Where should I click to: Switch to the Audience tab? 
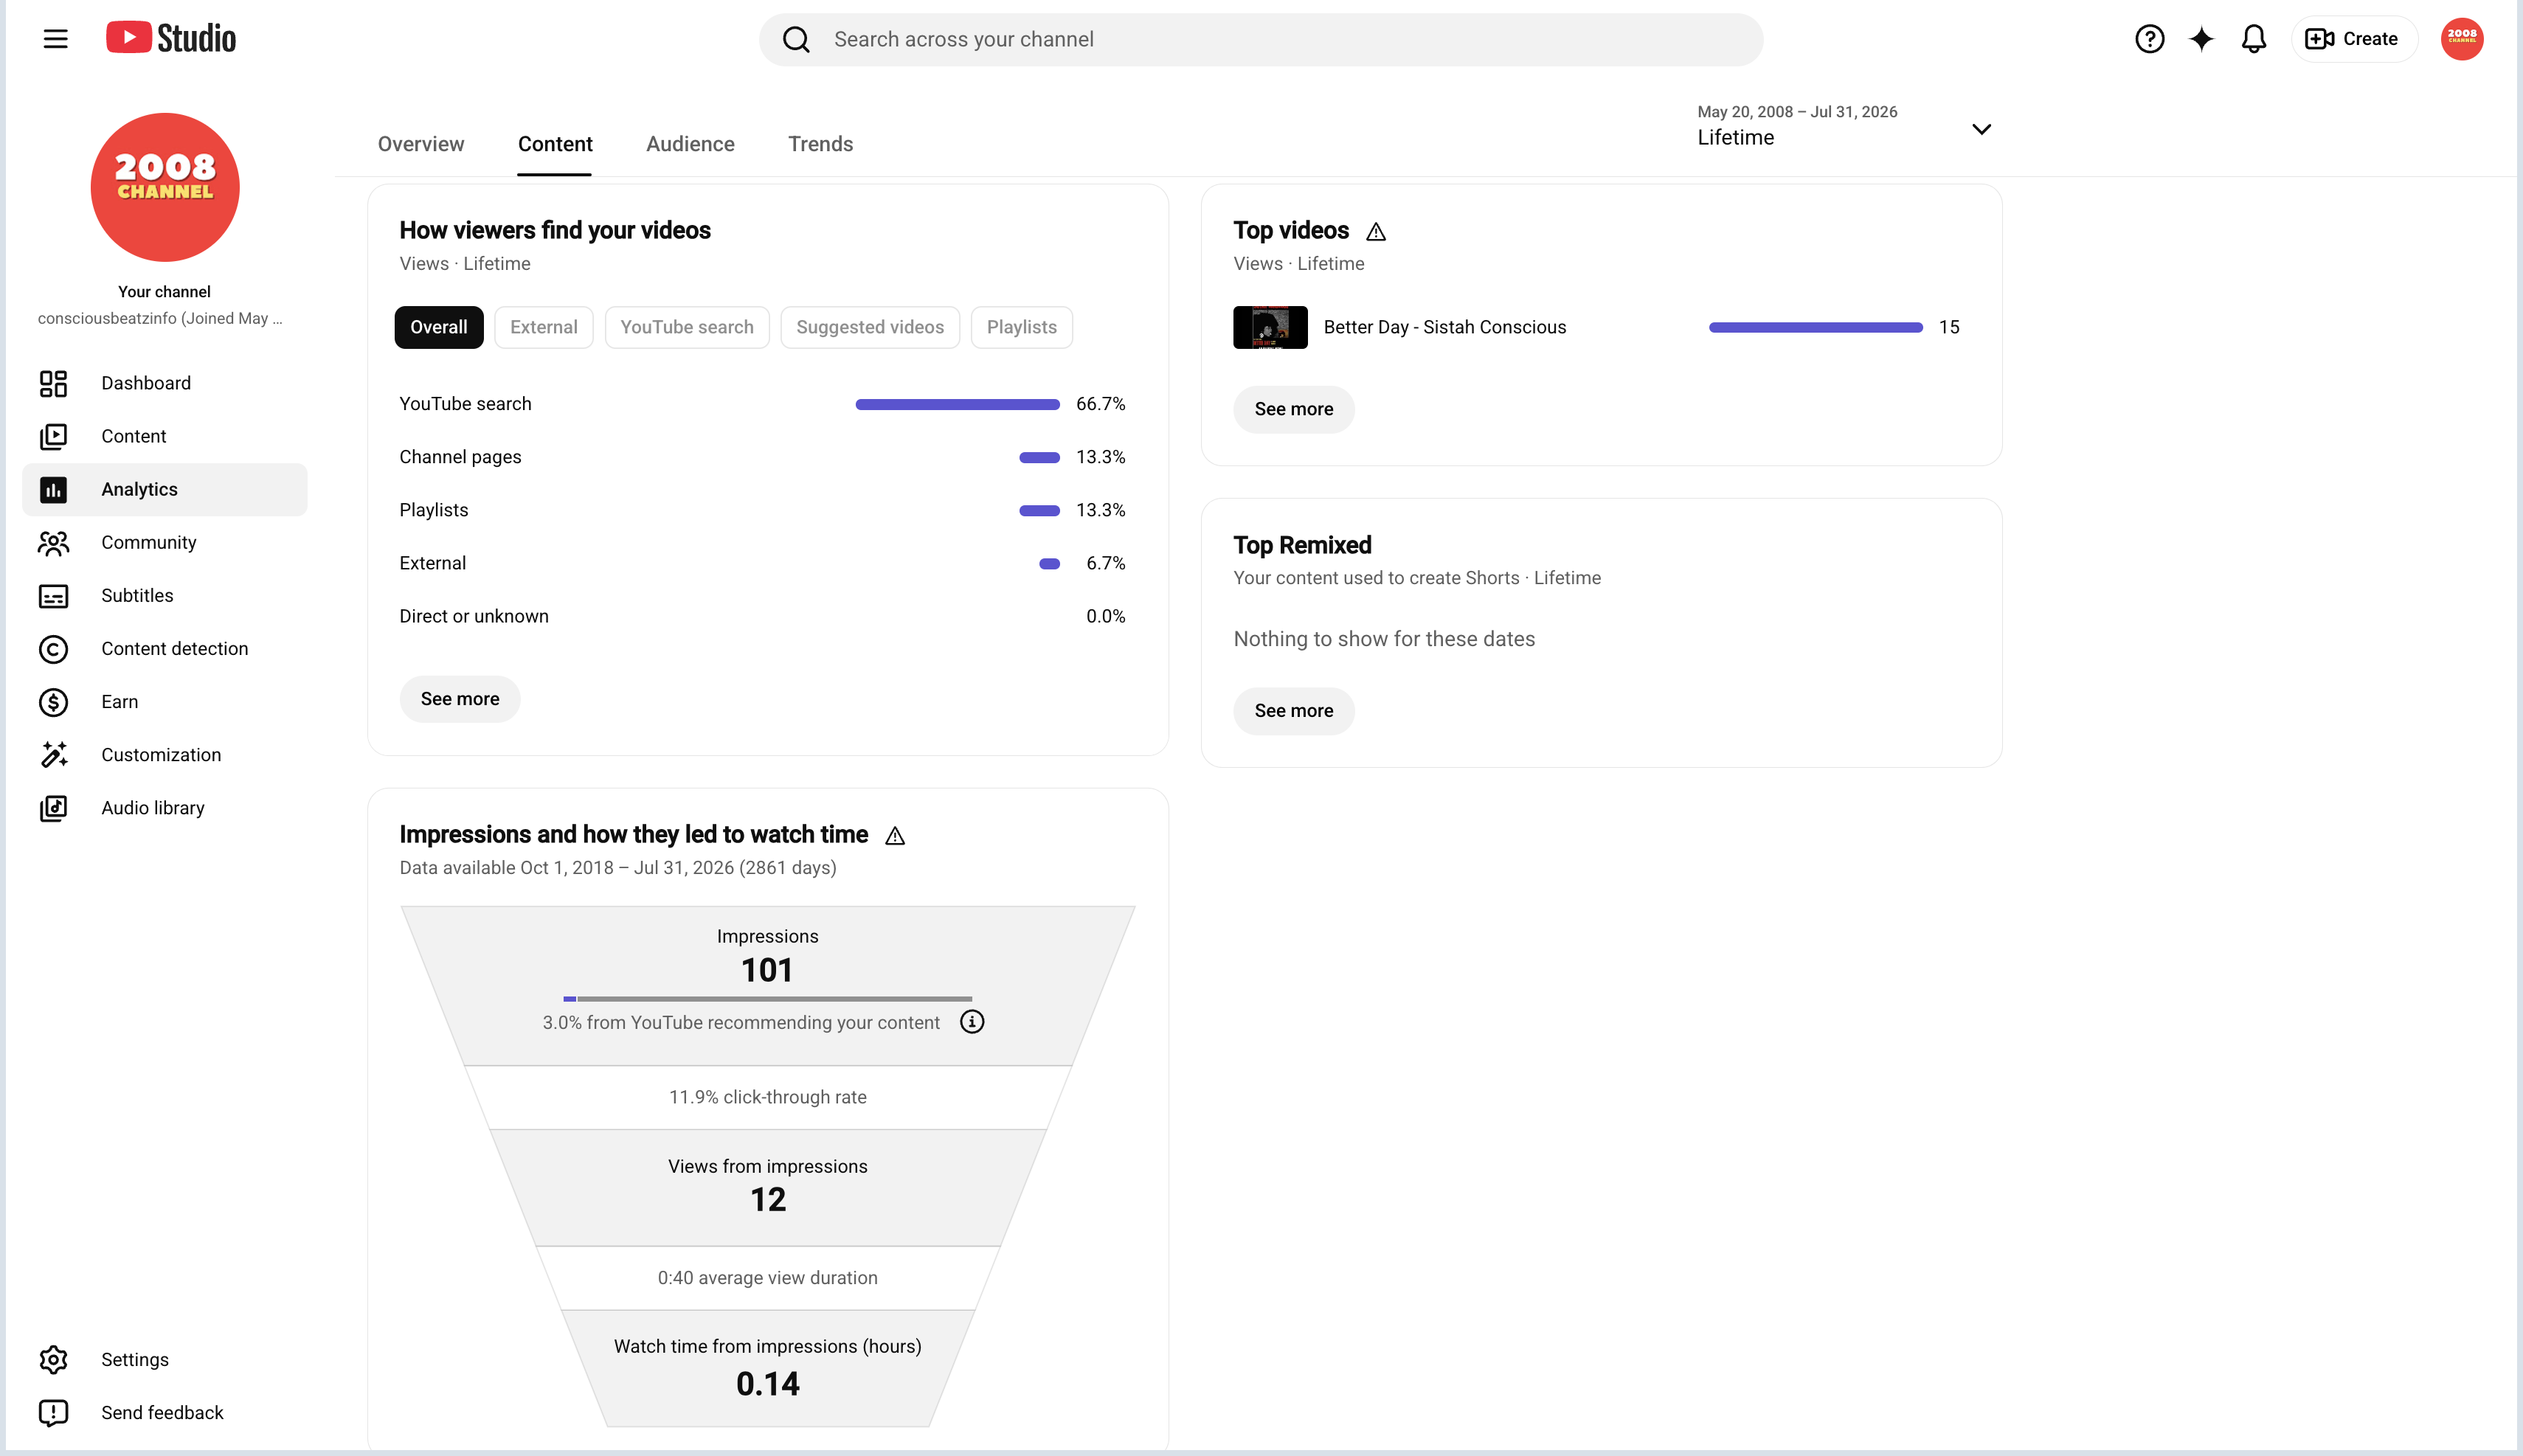pyautogui.click(x=690, y=144)
